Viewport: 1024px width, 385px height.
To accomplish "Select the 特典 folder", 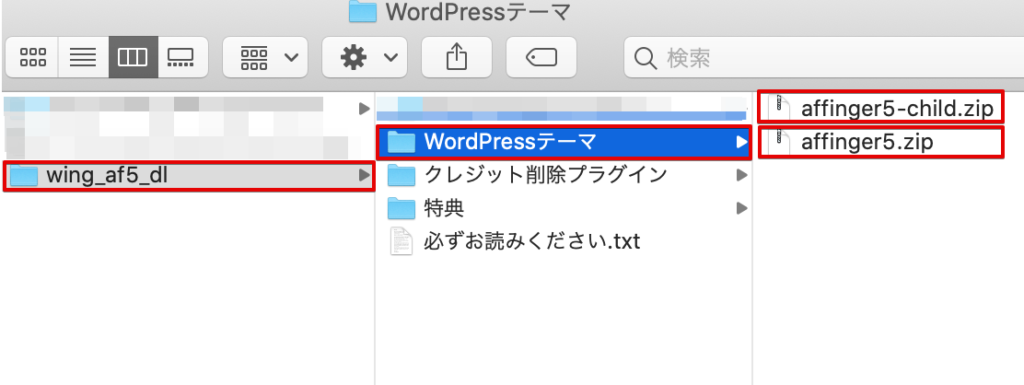I will [x=564, y=209].
